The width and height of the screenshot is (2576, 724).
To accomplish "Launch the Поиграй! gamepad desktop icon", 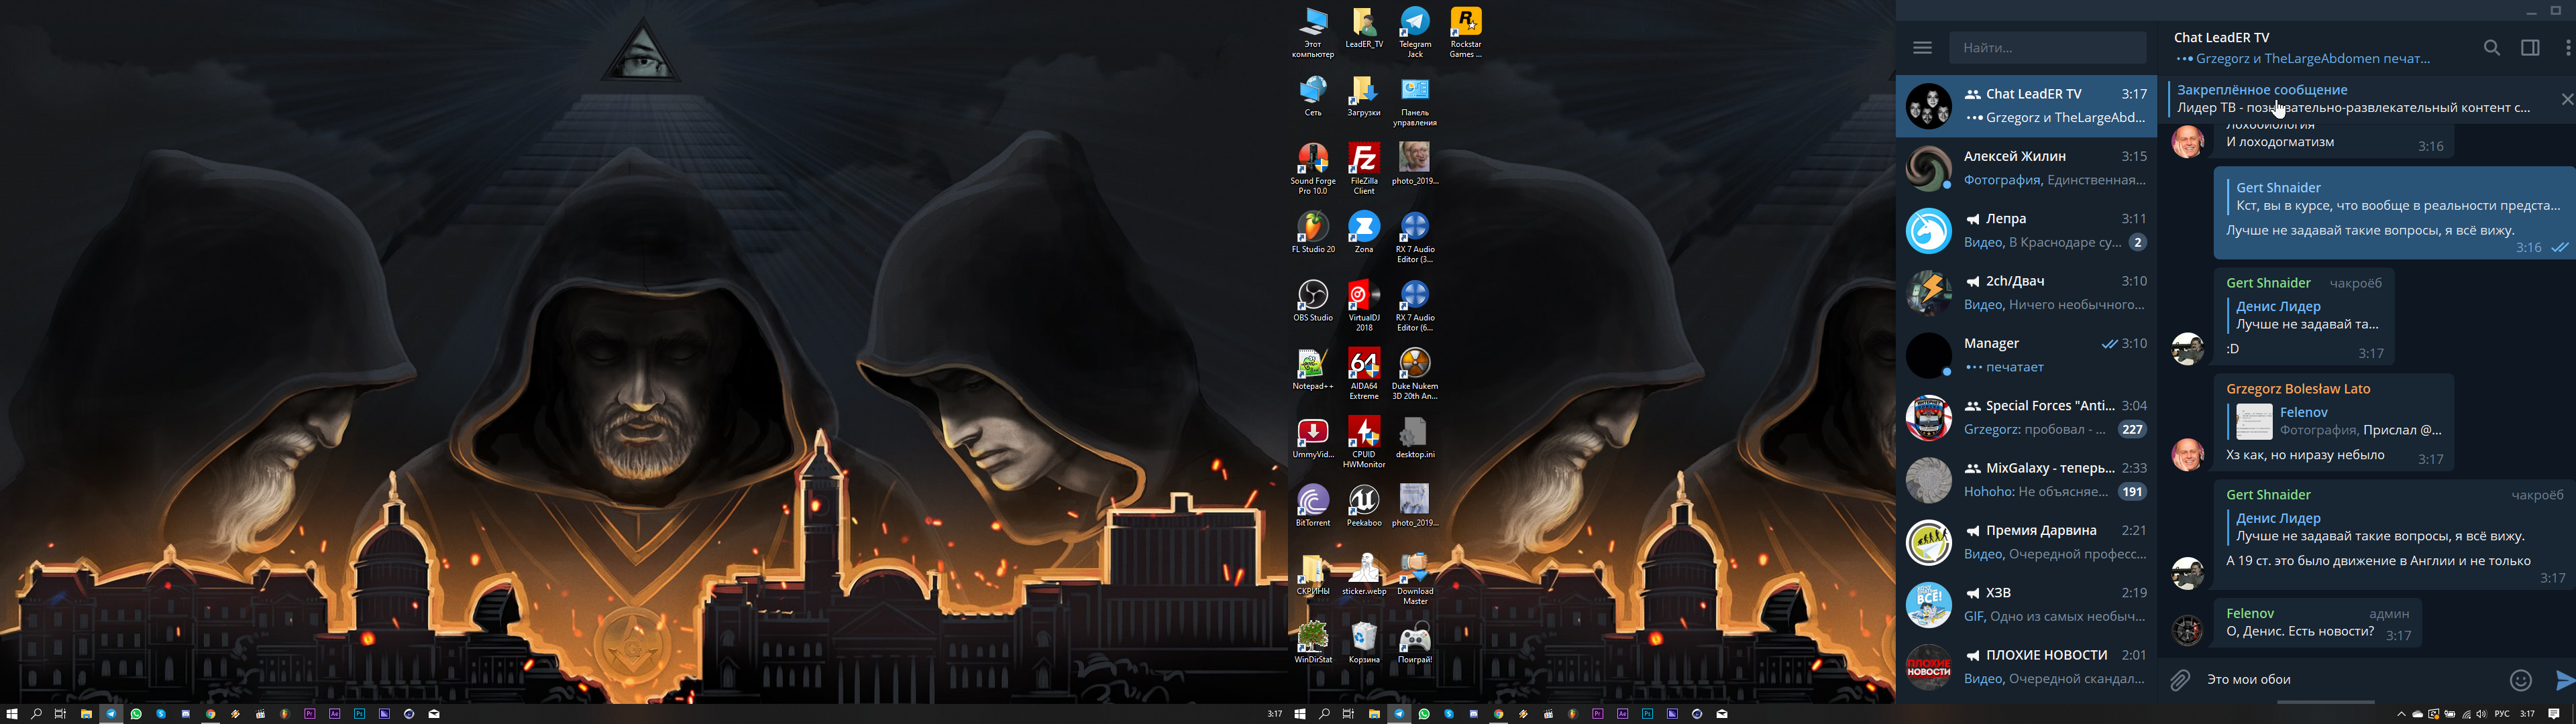I will pyautogui.click(x=1415, y=642).
